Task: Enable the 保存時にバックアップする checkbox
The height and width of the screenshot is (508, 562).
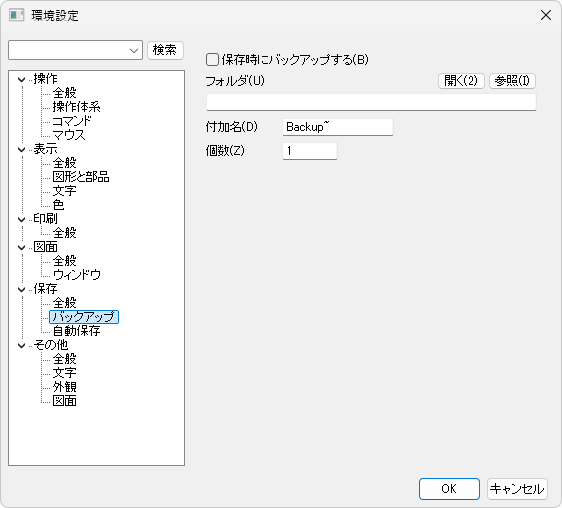Action: (212, 60)
